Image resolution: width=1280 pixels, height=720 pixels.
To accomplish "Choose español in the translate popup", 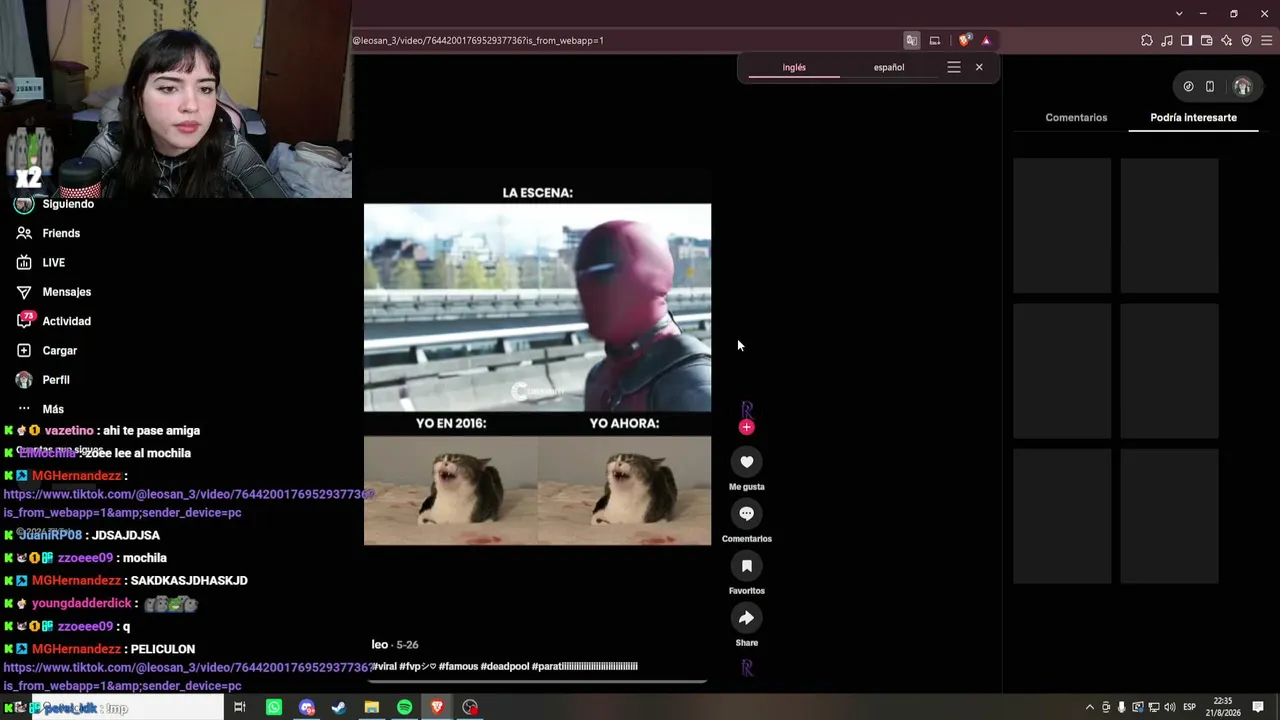I will (x=889, y=67).
